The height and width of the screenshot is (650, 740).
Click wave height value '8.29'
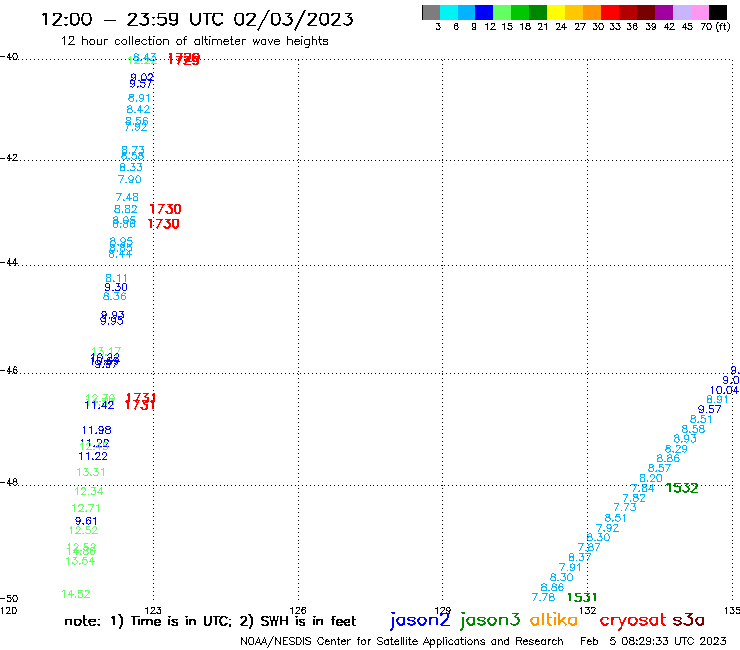(x=676, y=449)
